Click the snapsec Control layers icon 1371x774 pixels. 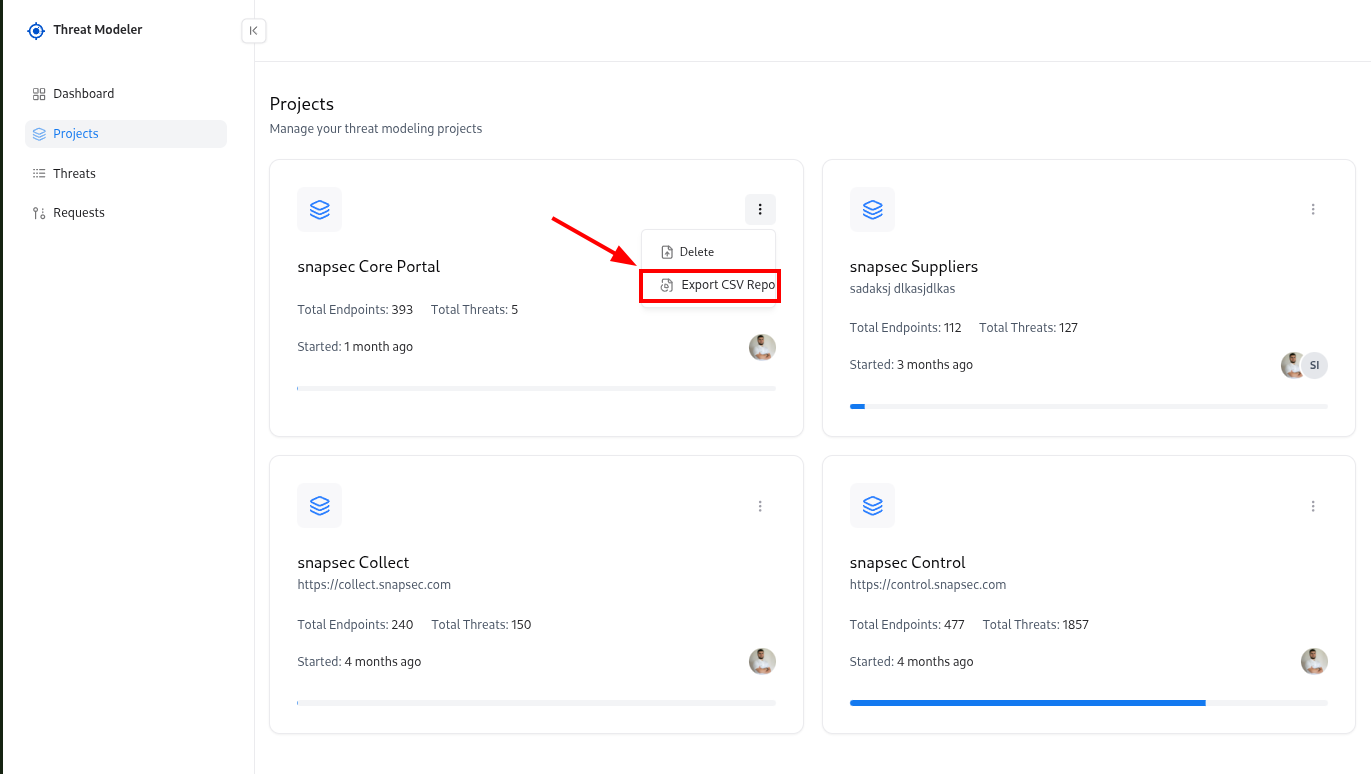872,506
